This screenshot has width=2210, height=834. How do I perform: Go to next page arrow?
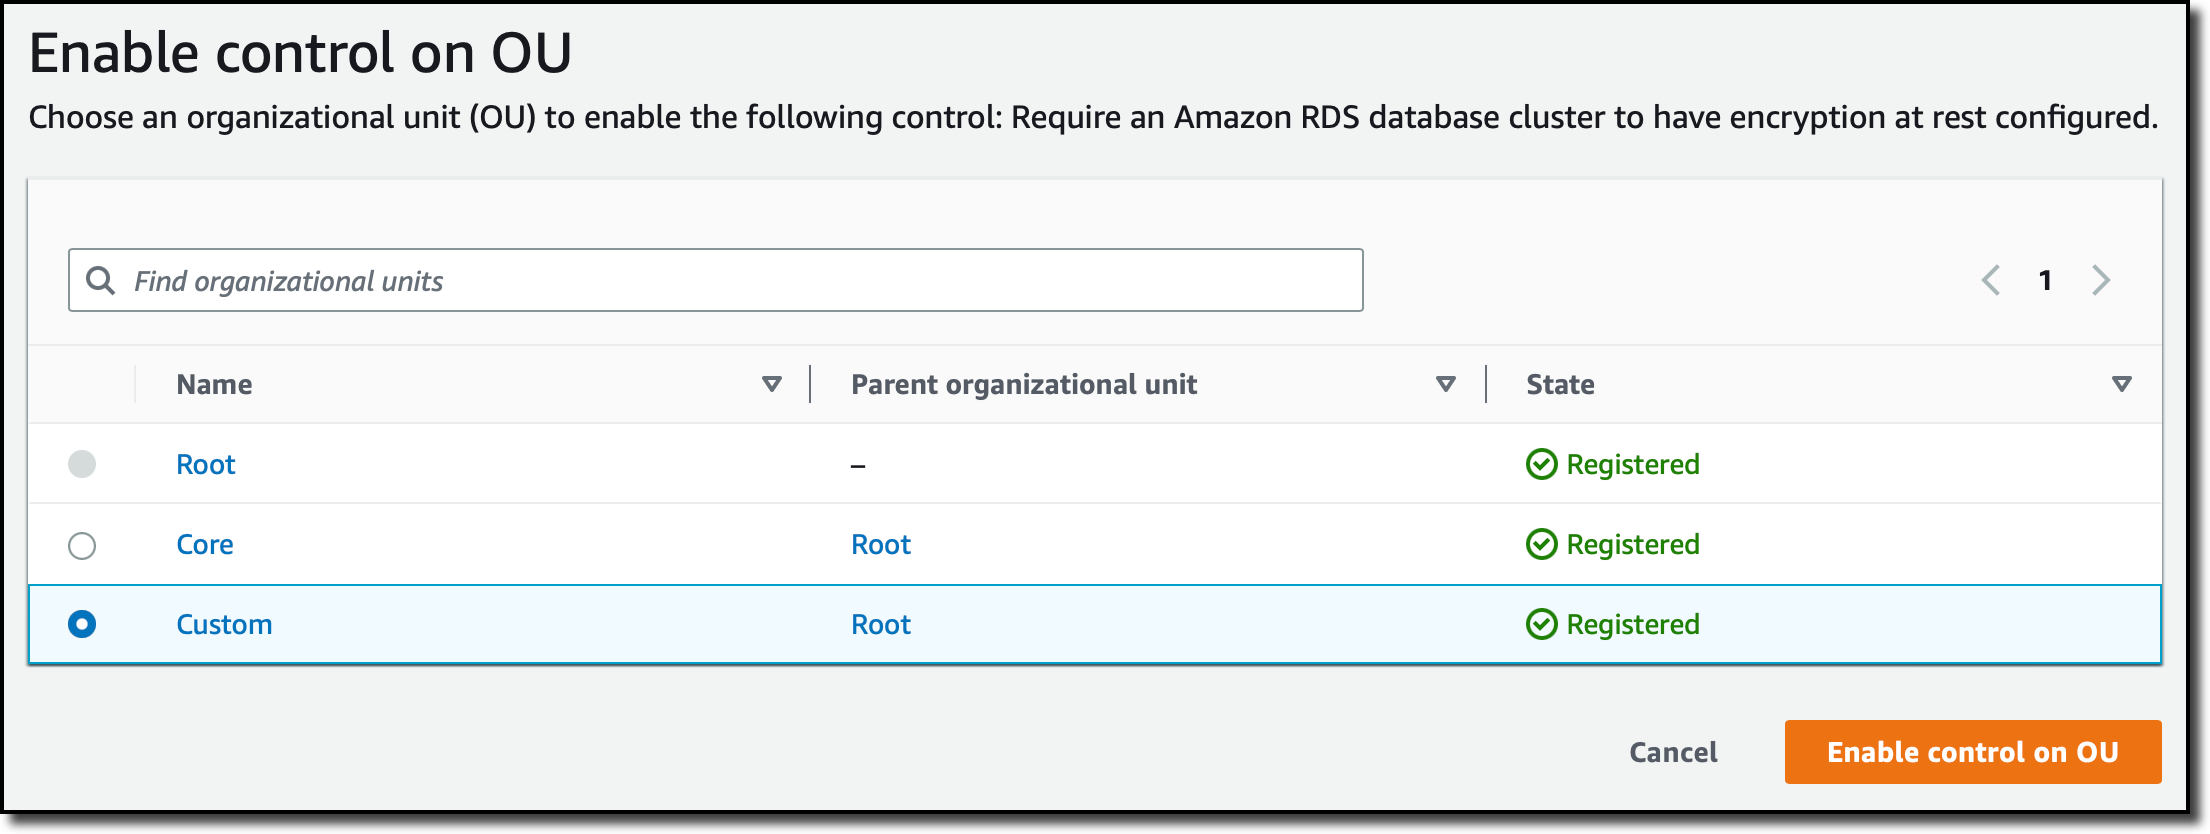(2101, 280)
